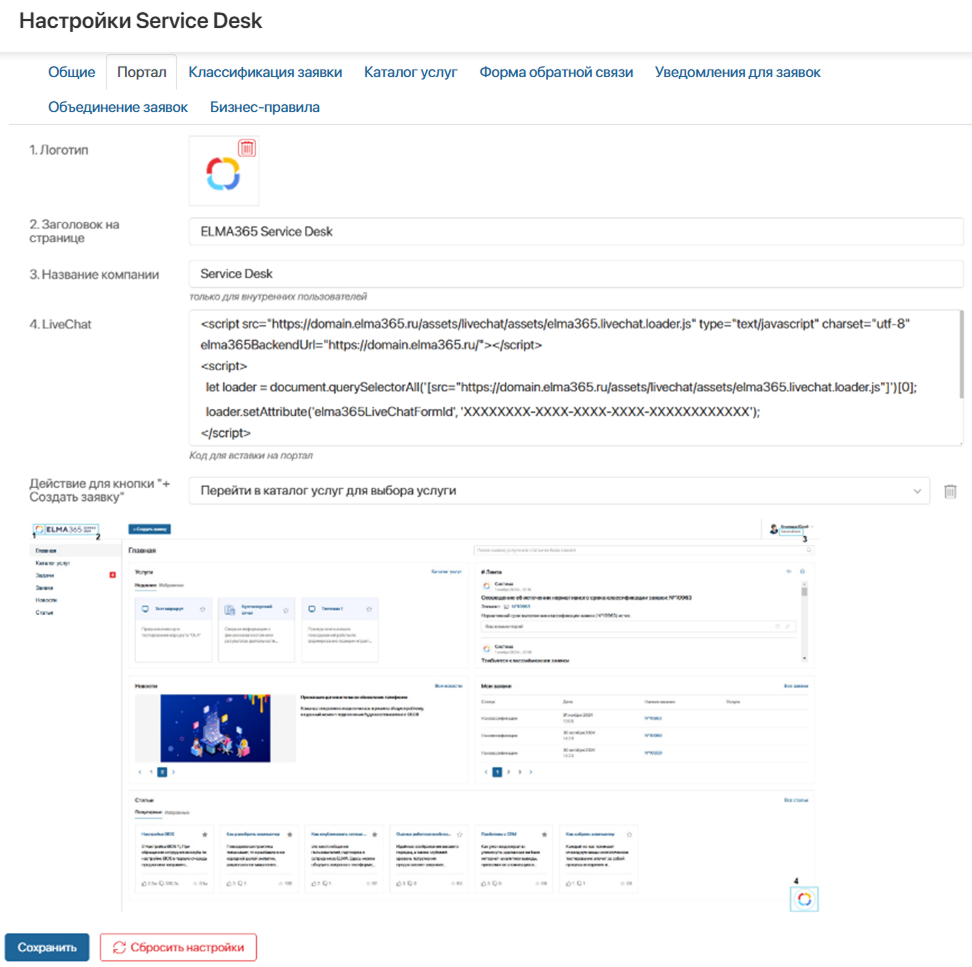This screenshot has width=972, height=967.
Task: Click Сохранить button
Action: (47, 947)
